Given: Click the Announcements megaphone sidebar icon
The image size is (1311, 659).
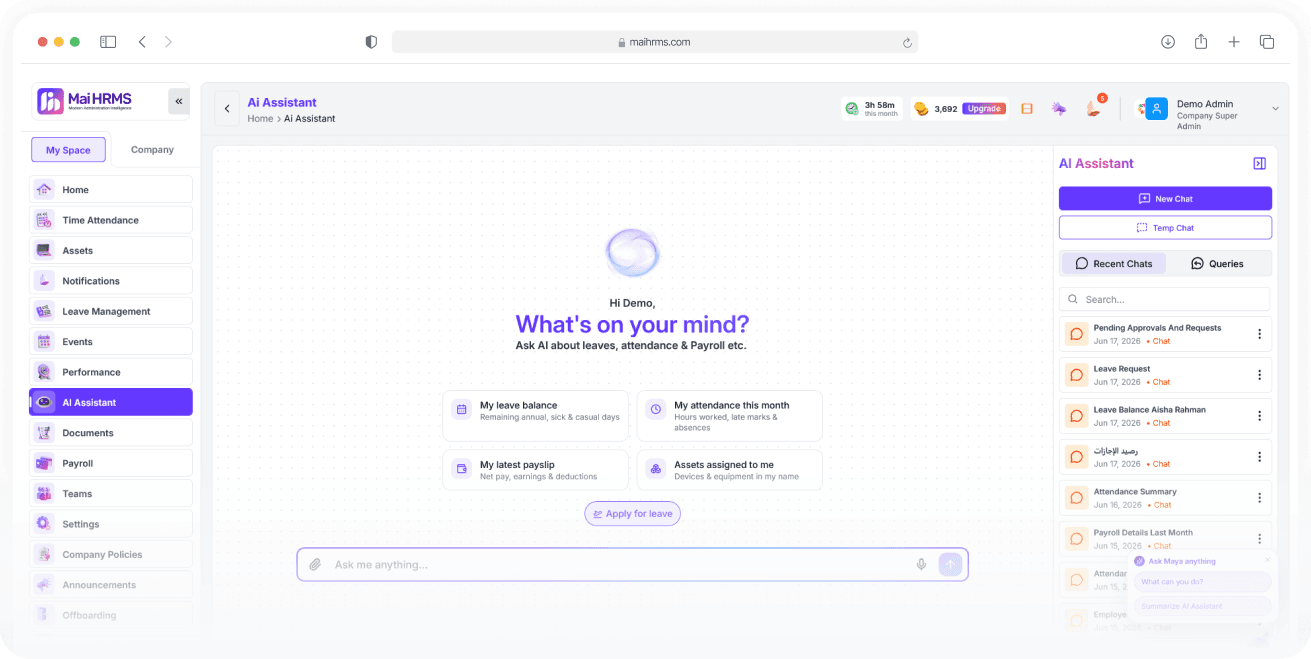Looking at the screenshot, I should [x=44, y=585].
